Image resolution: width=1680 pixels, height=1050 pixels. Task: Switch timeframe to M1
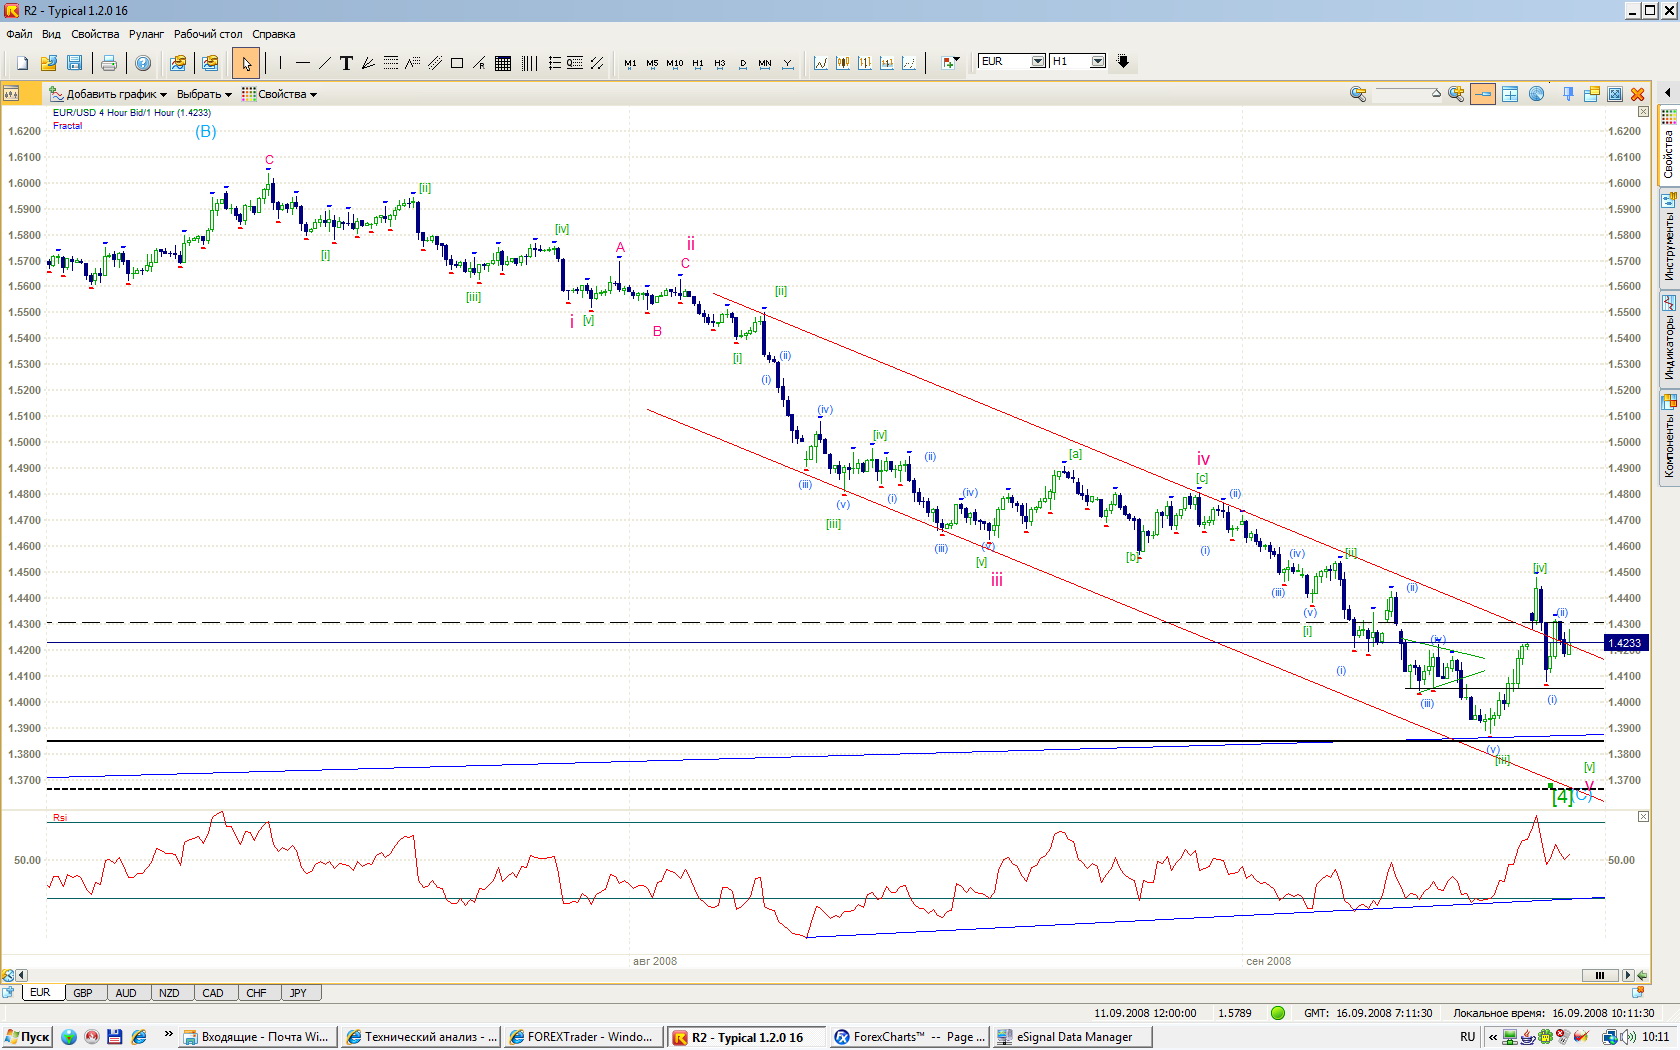point(630,63)
